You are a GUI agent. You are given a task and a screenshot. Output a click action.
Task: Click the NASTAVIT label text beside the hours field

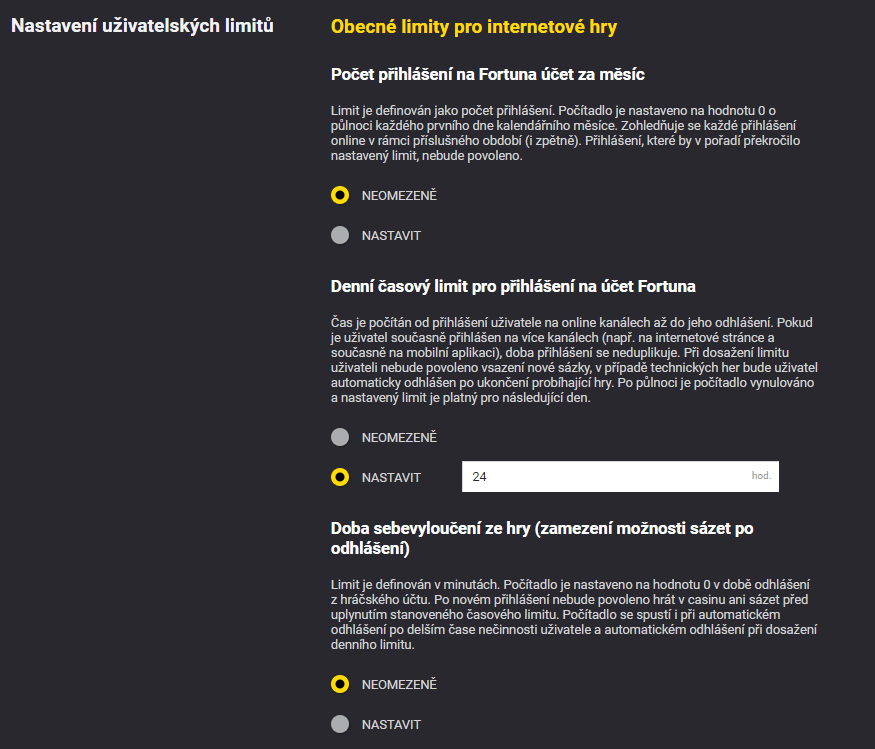point(391,478)
